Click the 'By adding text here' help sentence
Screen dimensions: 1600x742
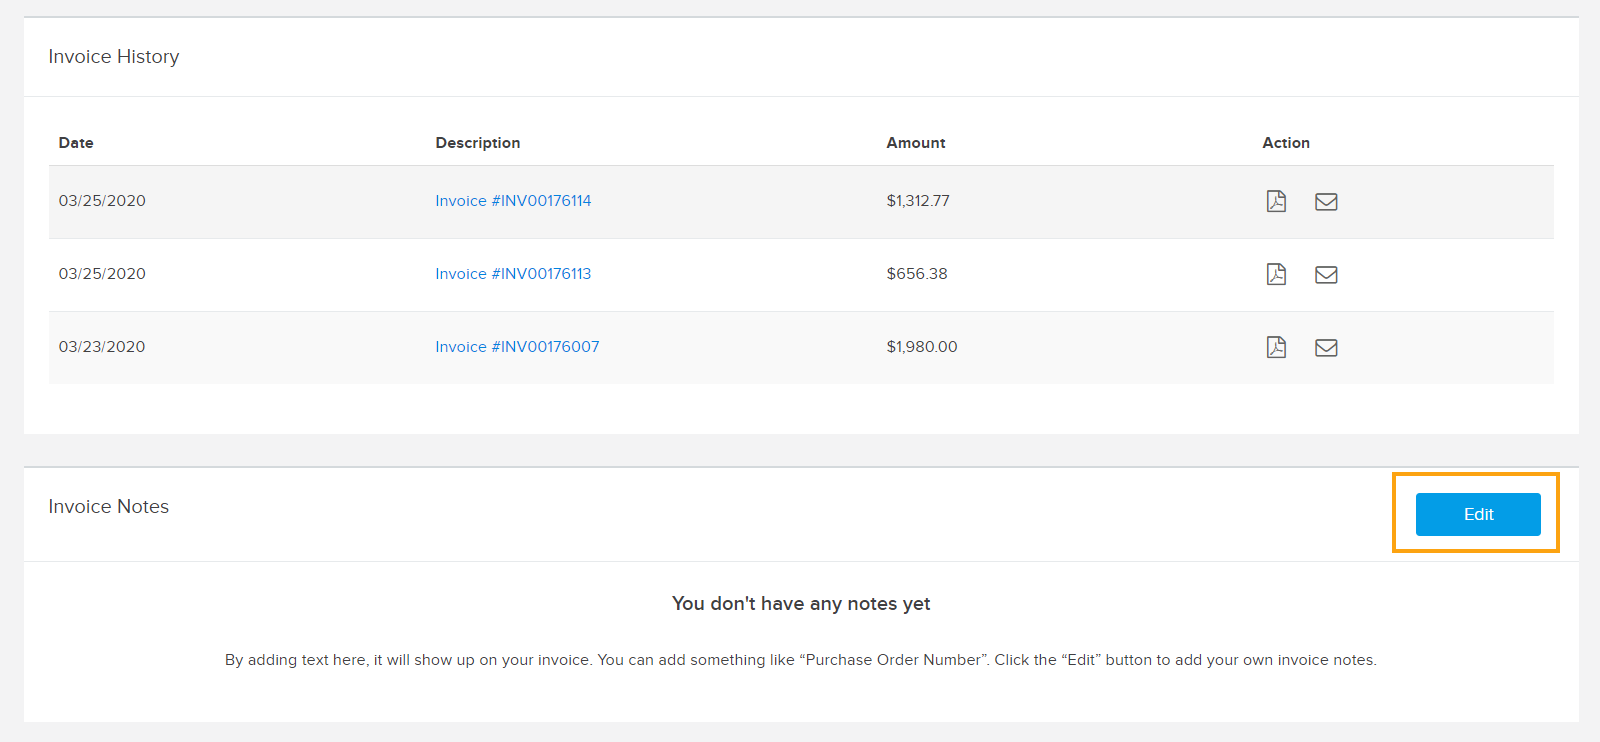coord(801,660)
